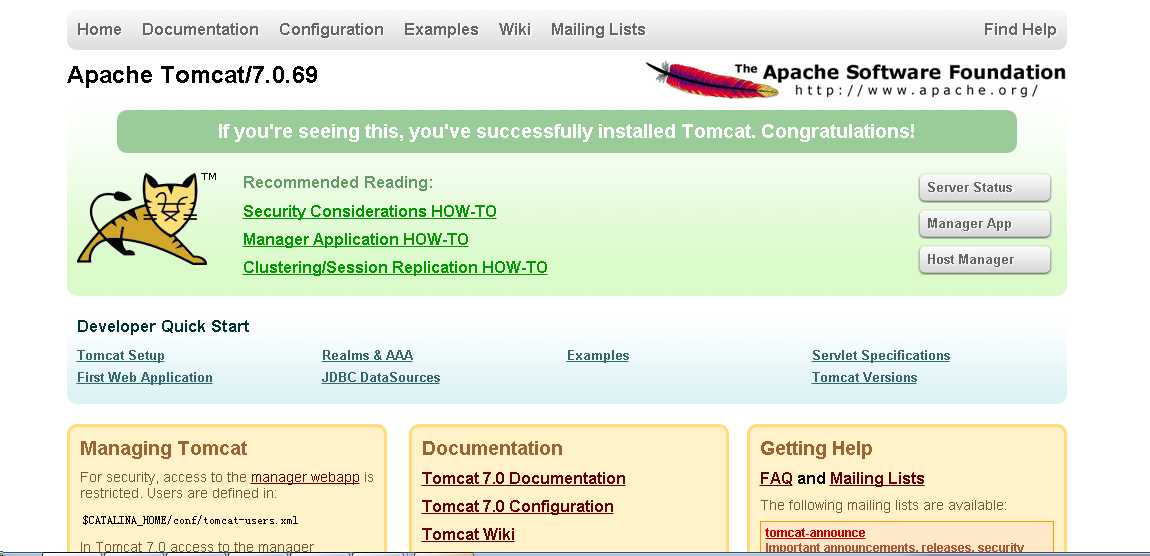Click the Recommended Reading label
1150x556 pixels.
pyautogui.click(x=338, y=182)
